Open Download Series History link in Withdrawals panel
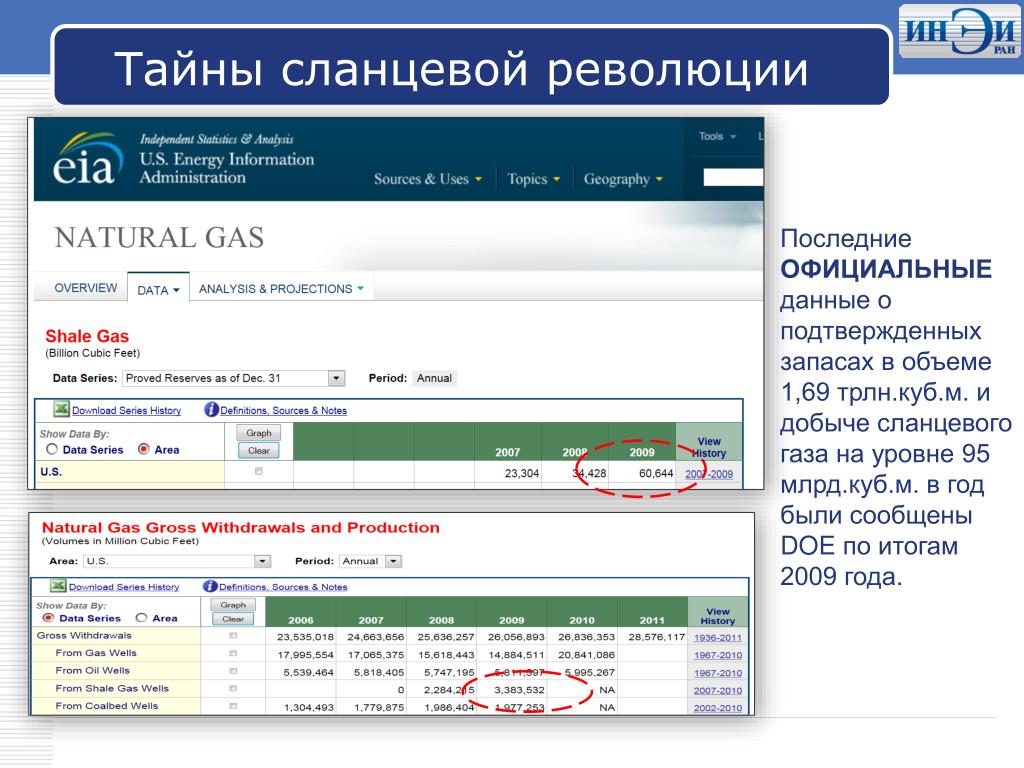 click(x=124, y=586)
